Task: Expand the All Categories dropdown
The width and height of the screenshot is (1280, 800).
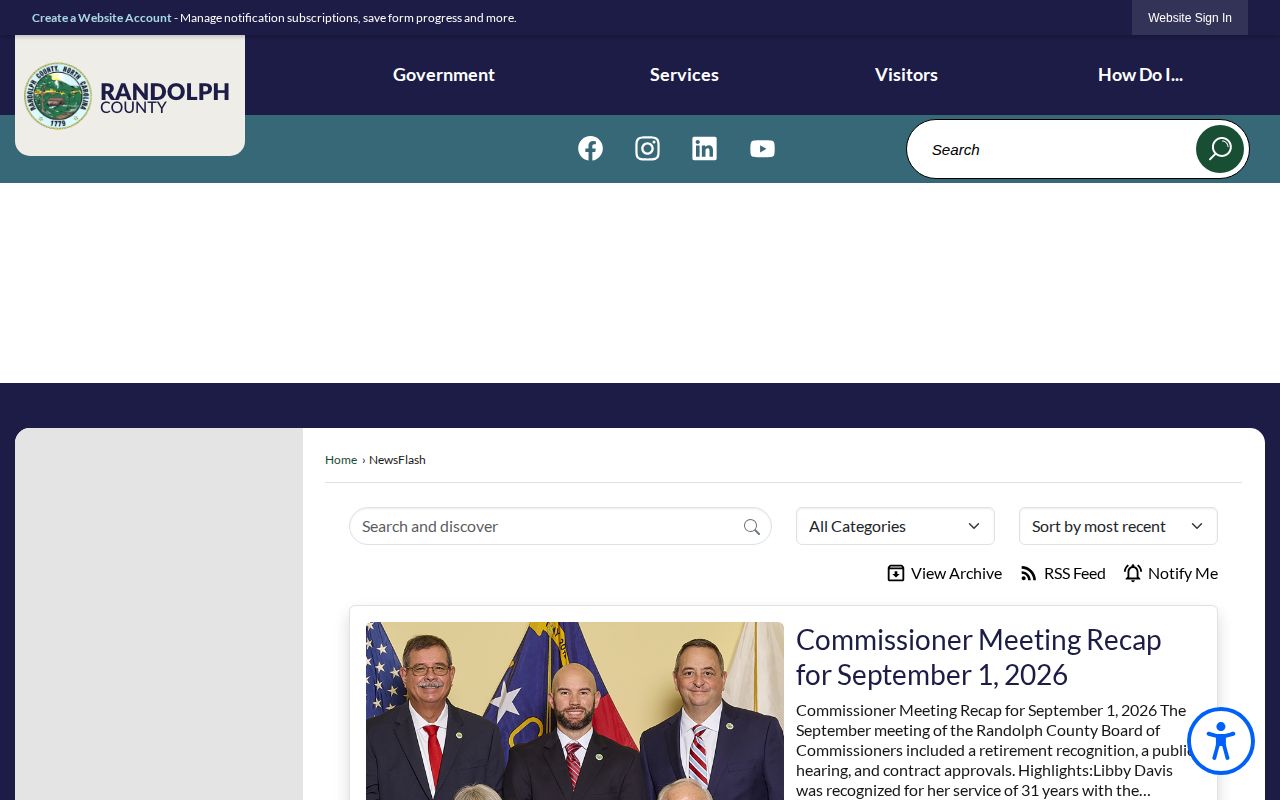Action: point(895,526)
